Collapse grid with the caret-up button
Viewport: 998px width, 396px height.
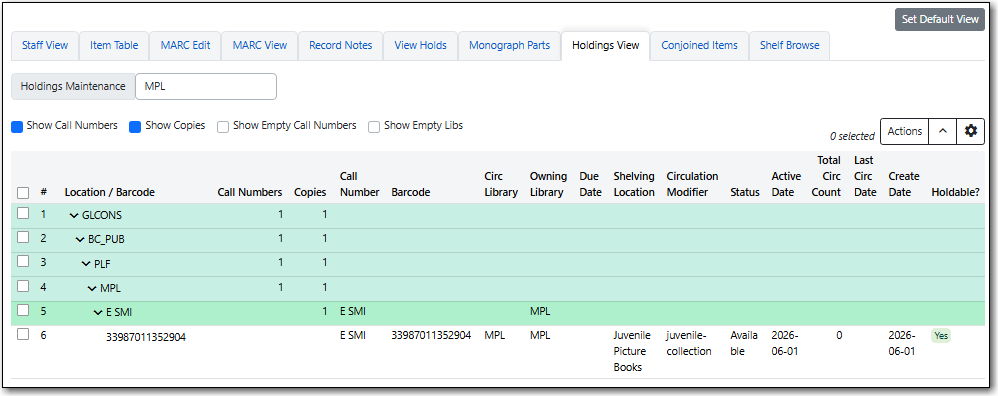943,131
